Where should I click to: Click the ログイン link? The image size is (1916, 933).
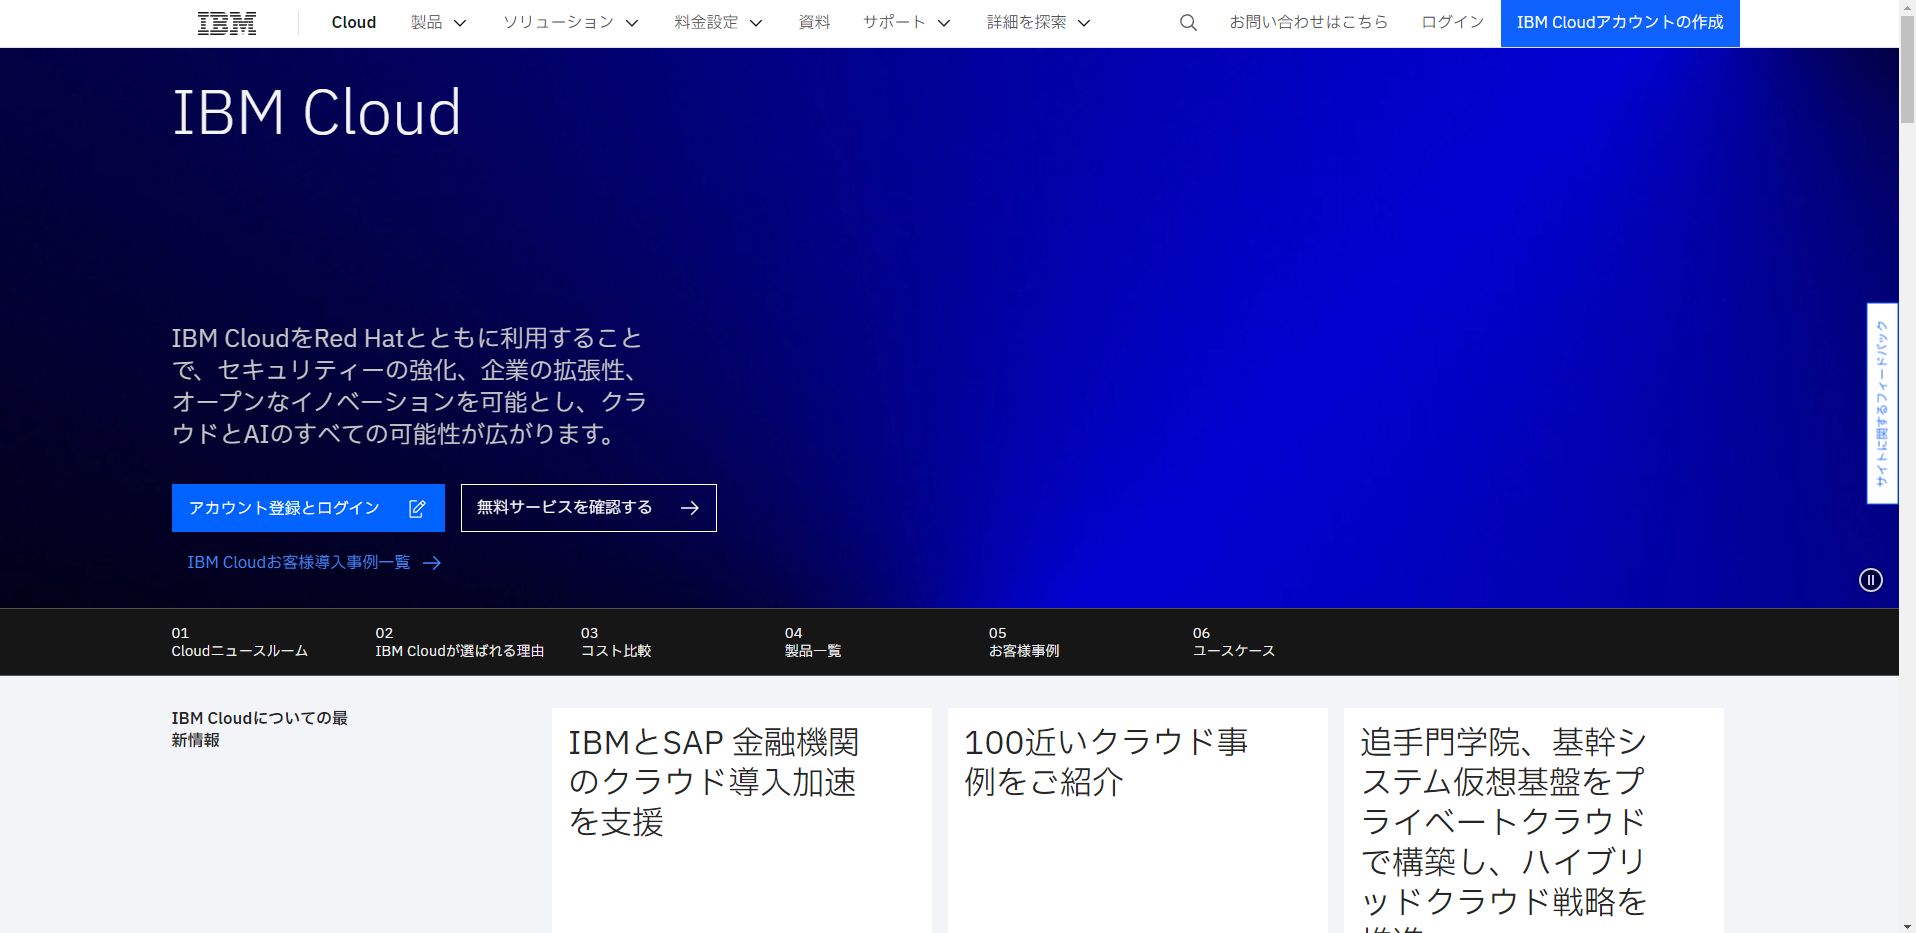pos(1453,23)
